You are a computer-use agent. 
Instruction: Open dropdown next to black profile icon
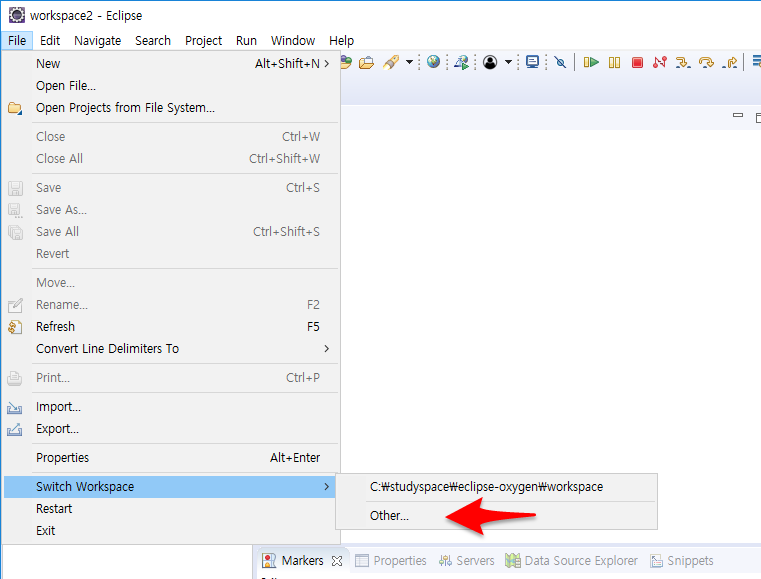pos(508,62)
